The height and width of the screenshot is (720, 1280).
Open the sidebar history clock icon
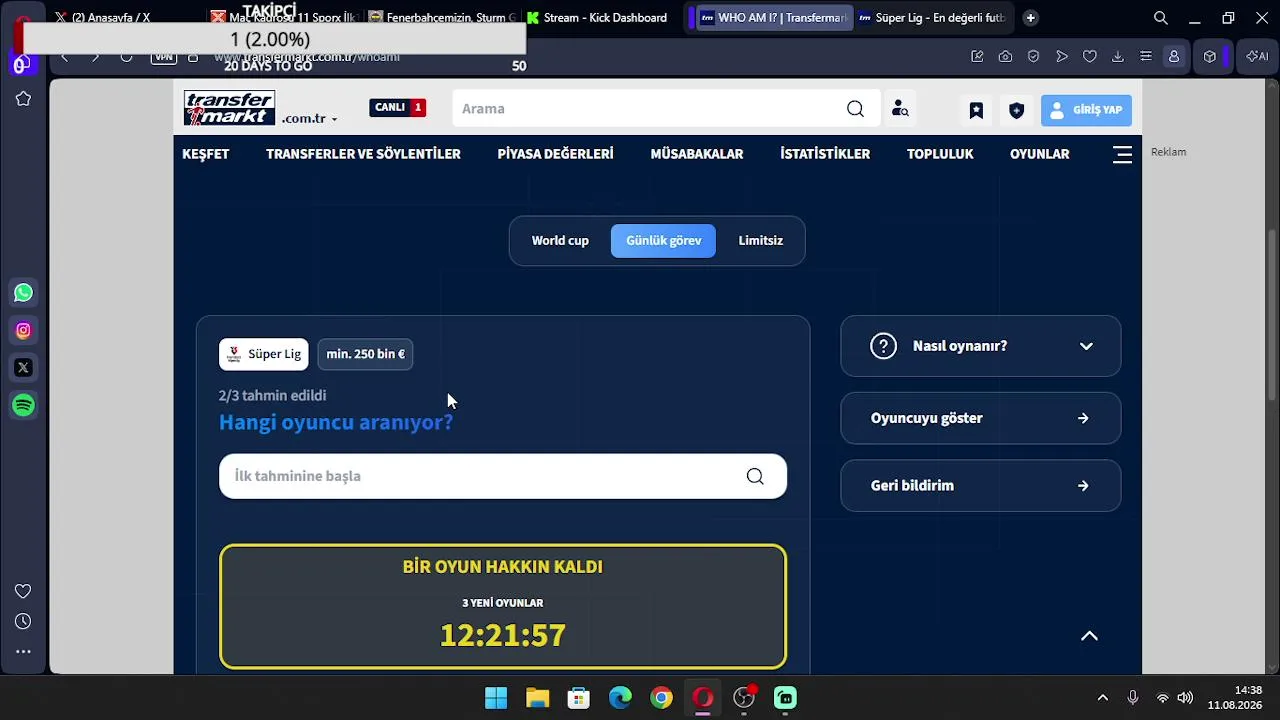(x=23, y=622)
